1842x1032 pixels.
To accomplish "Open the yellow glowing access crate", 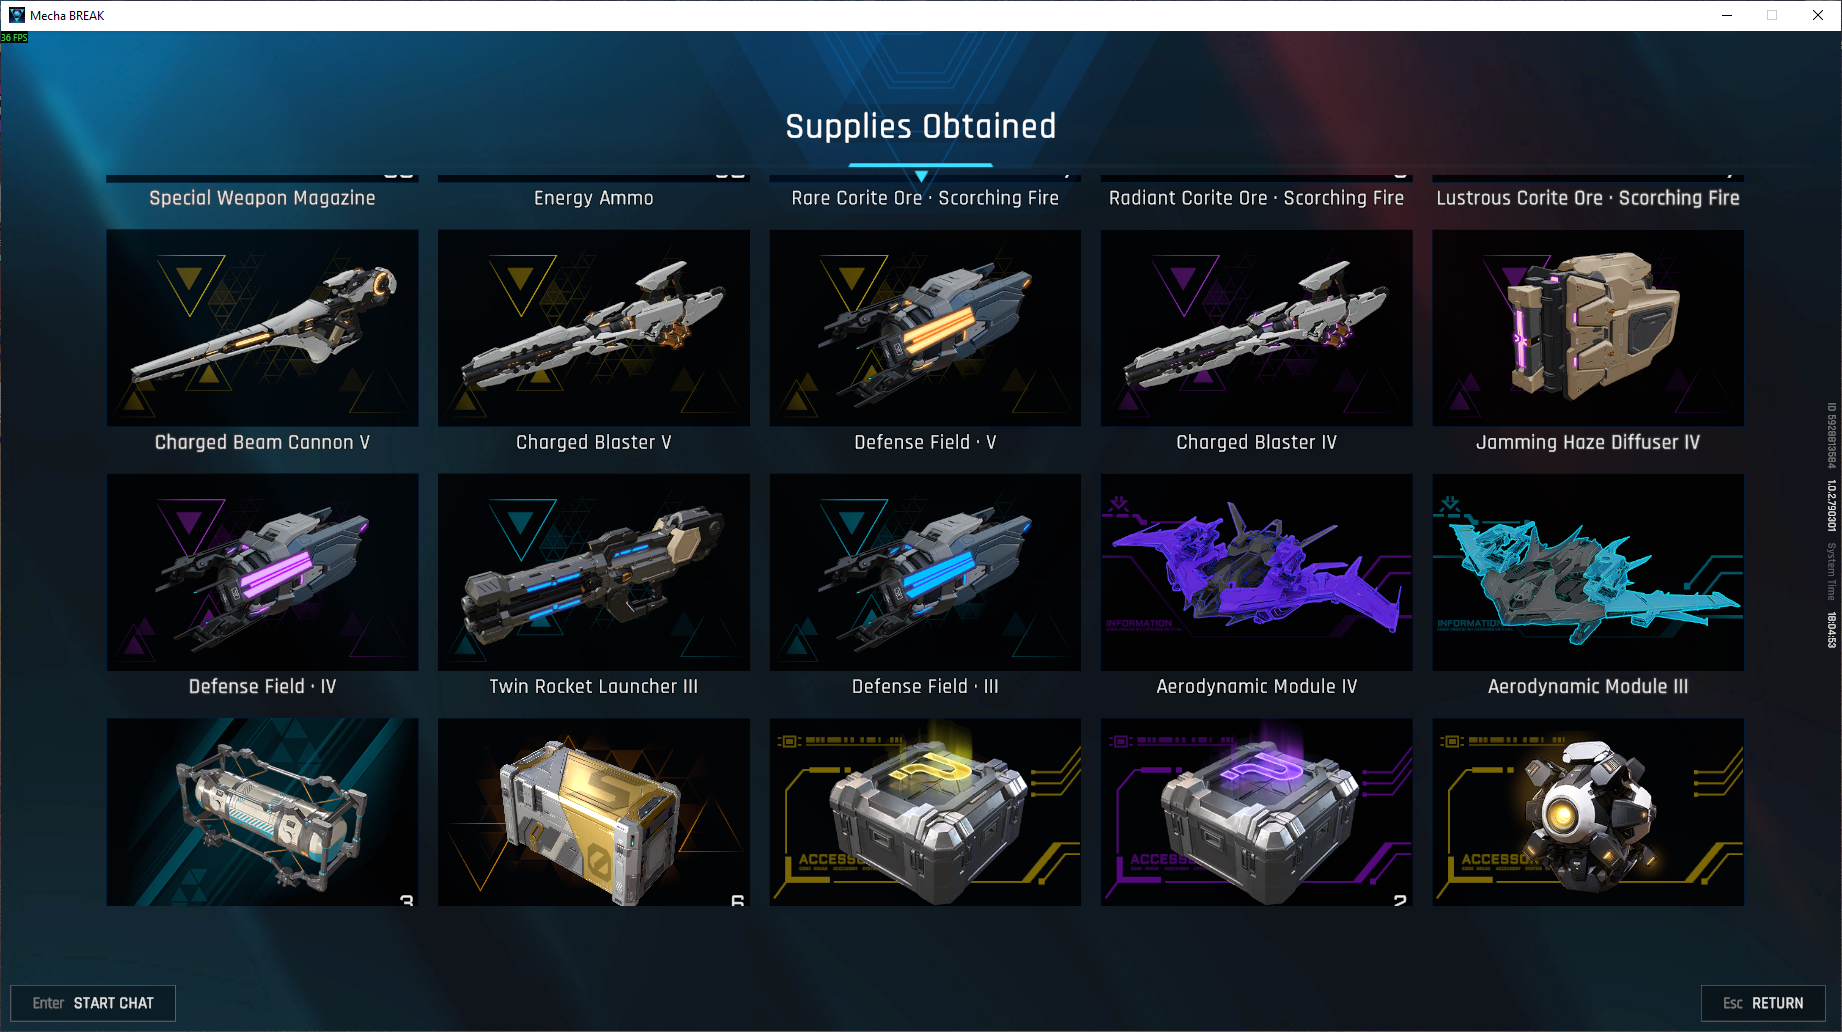I will [925, 812].
